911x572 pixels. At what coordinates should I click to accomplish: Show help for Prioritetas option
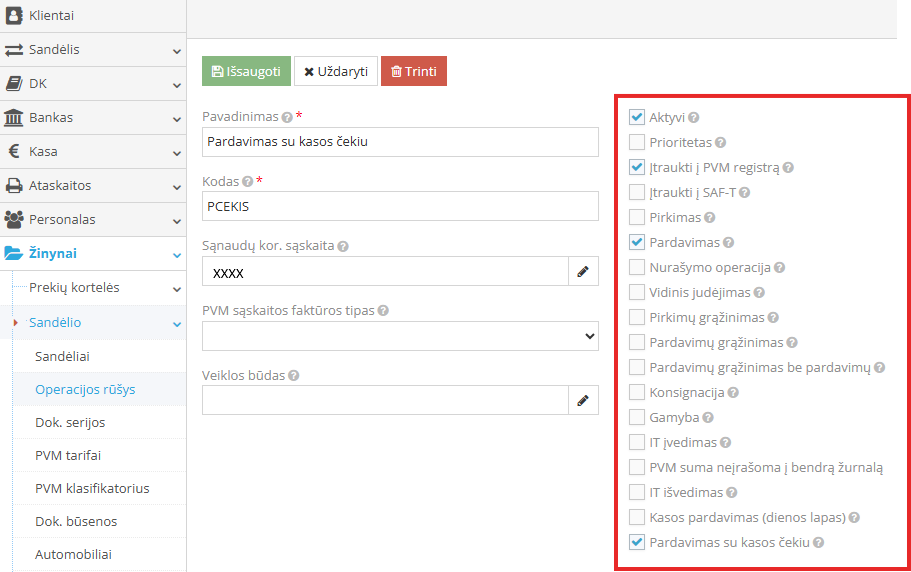(720, 143)
